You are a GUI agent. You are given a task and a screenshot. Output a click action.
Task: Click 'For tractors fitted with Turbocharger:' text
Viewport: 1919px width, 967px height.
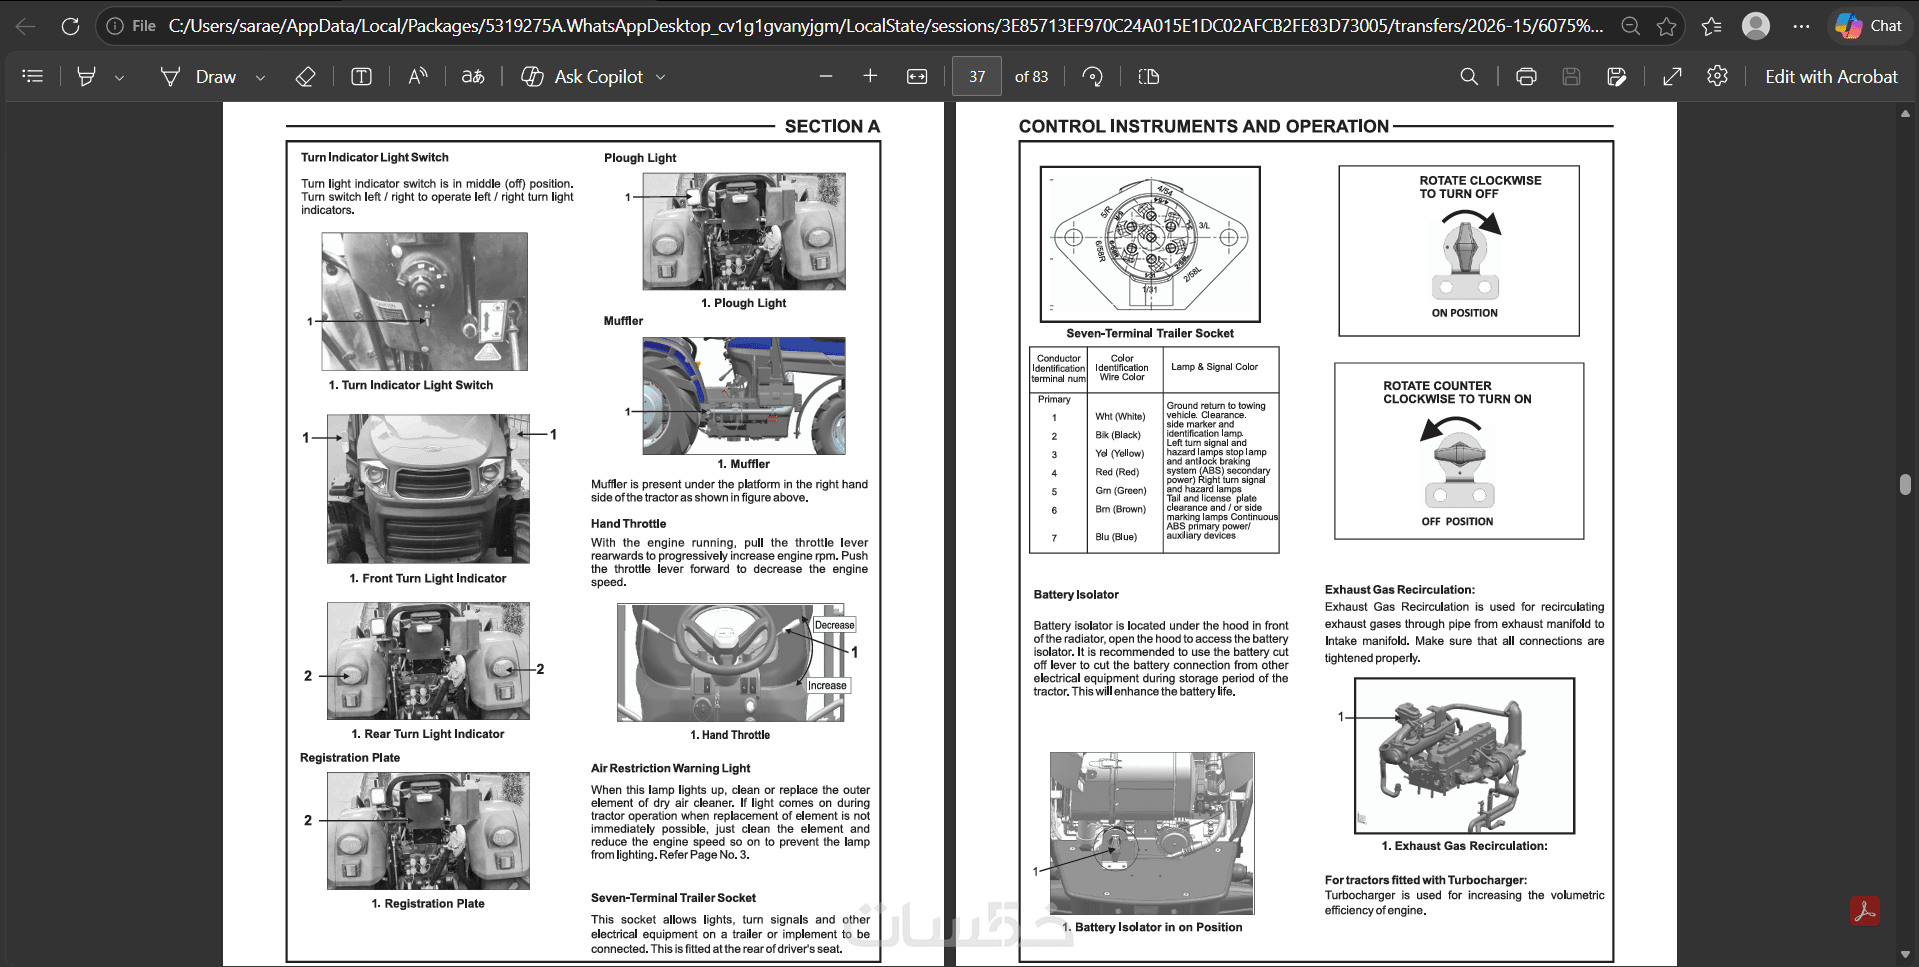tap(1426, 881)
